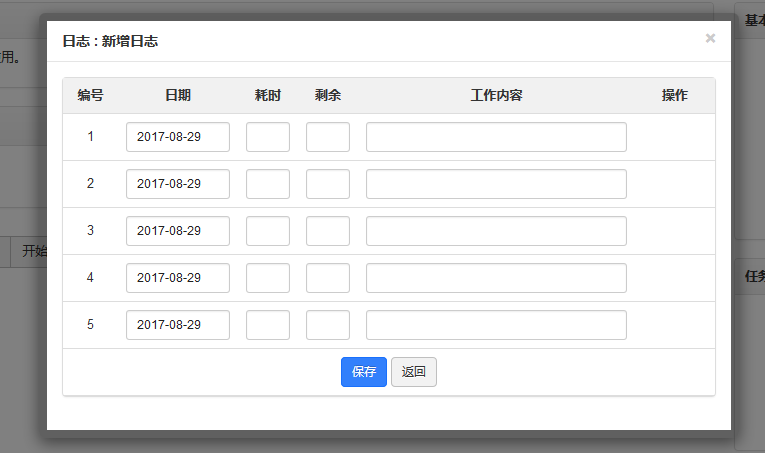Open the date field in row 3
765x453 pixels.
[x=178, y=231]
